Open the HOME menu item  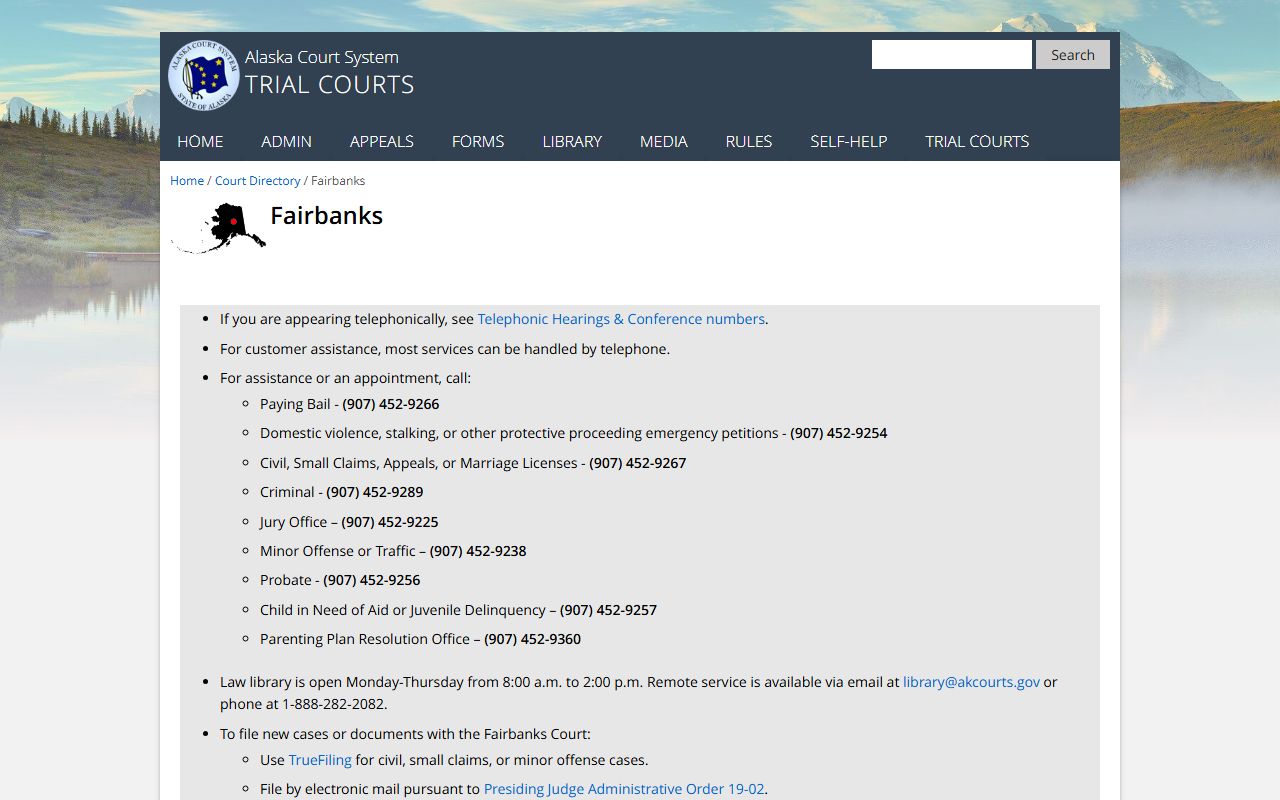click(x=200, y=141)
